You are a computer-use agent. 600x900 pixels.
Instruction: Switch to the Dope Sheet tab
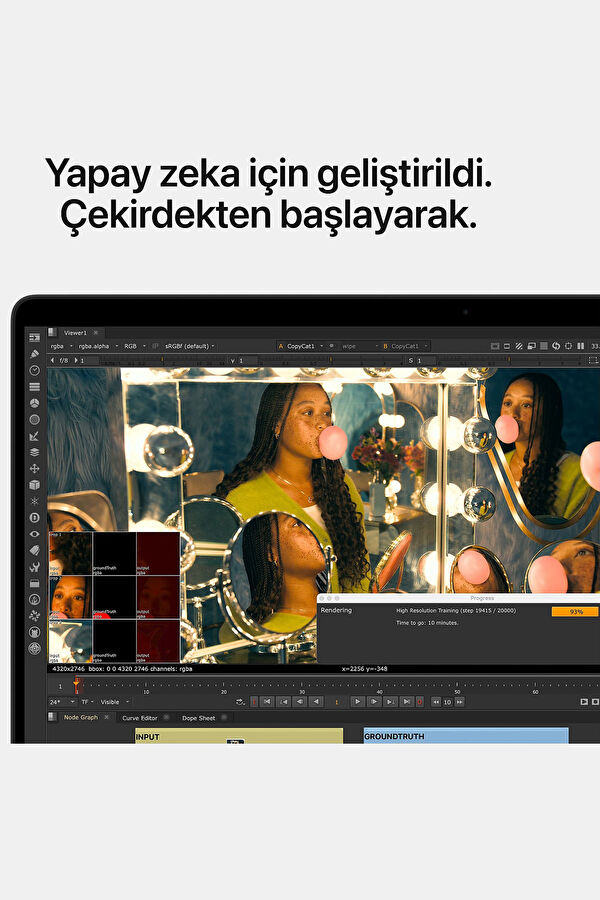click(198, 718)
